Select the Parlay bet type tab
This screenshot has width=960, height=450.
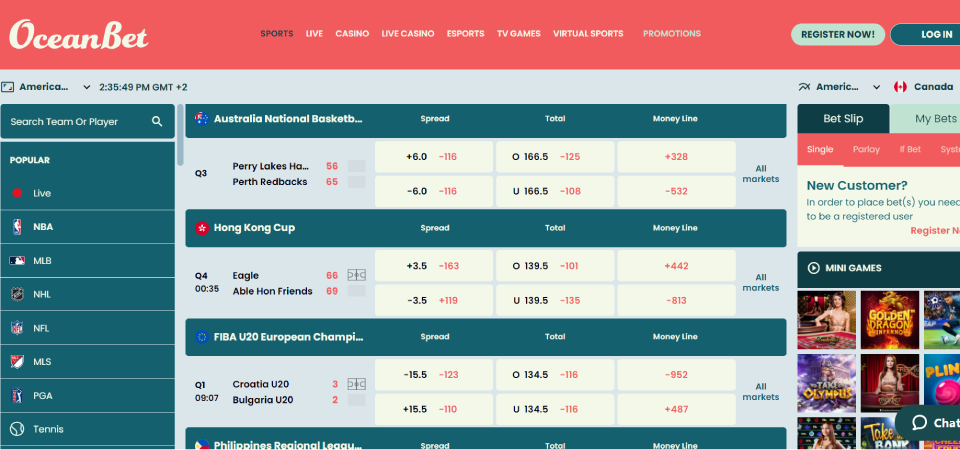(x=866, y=150)
